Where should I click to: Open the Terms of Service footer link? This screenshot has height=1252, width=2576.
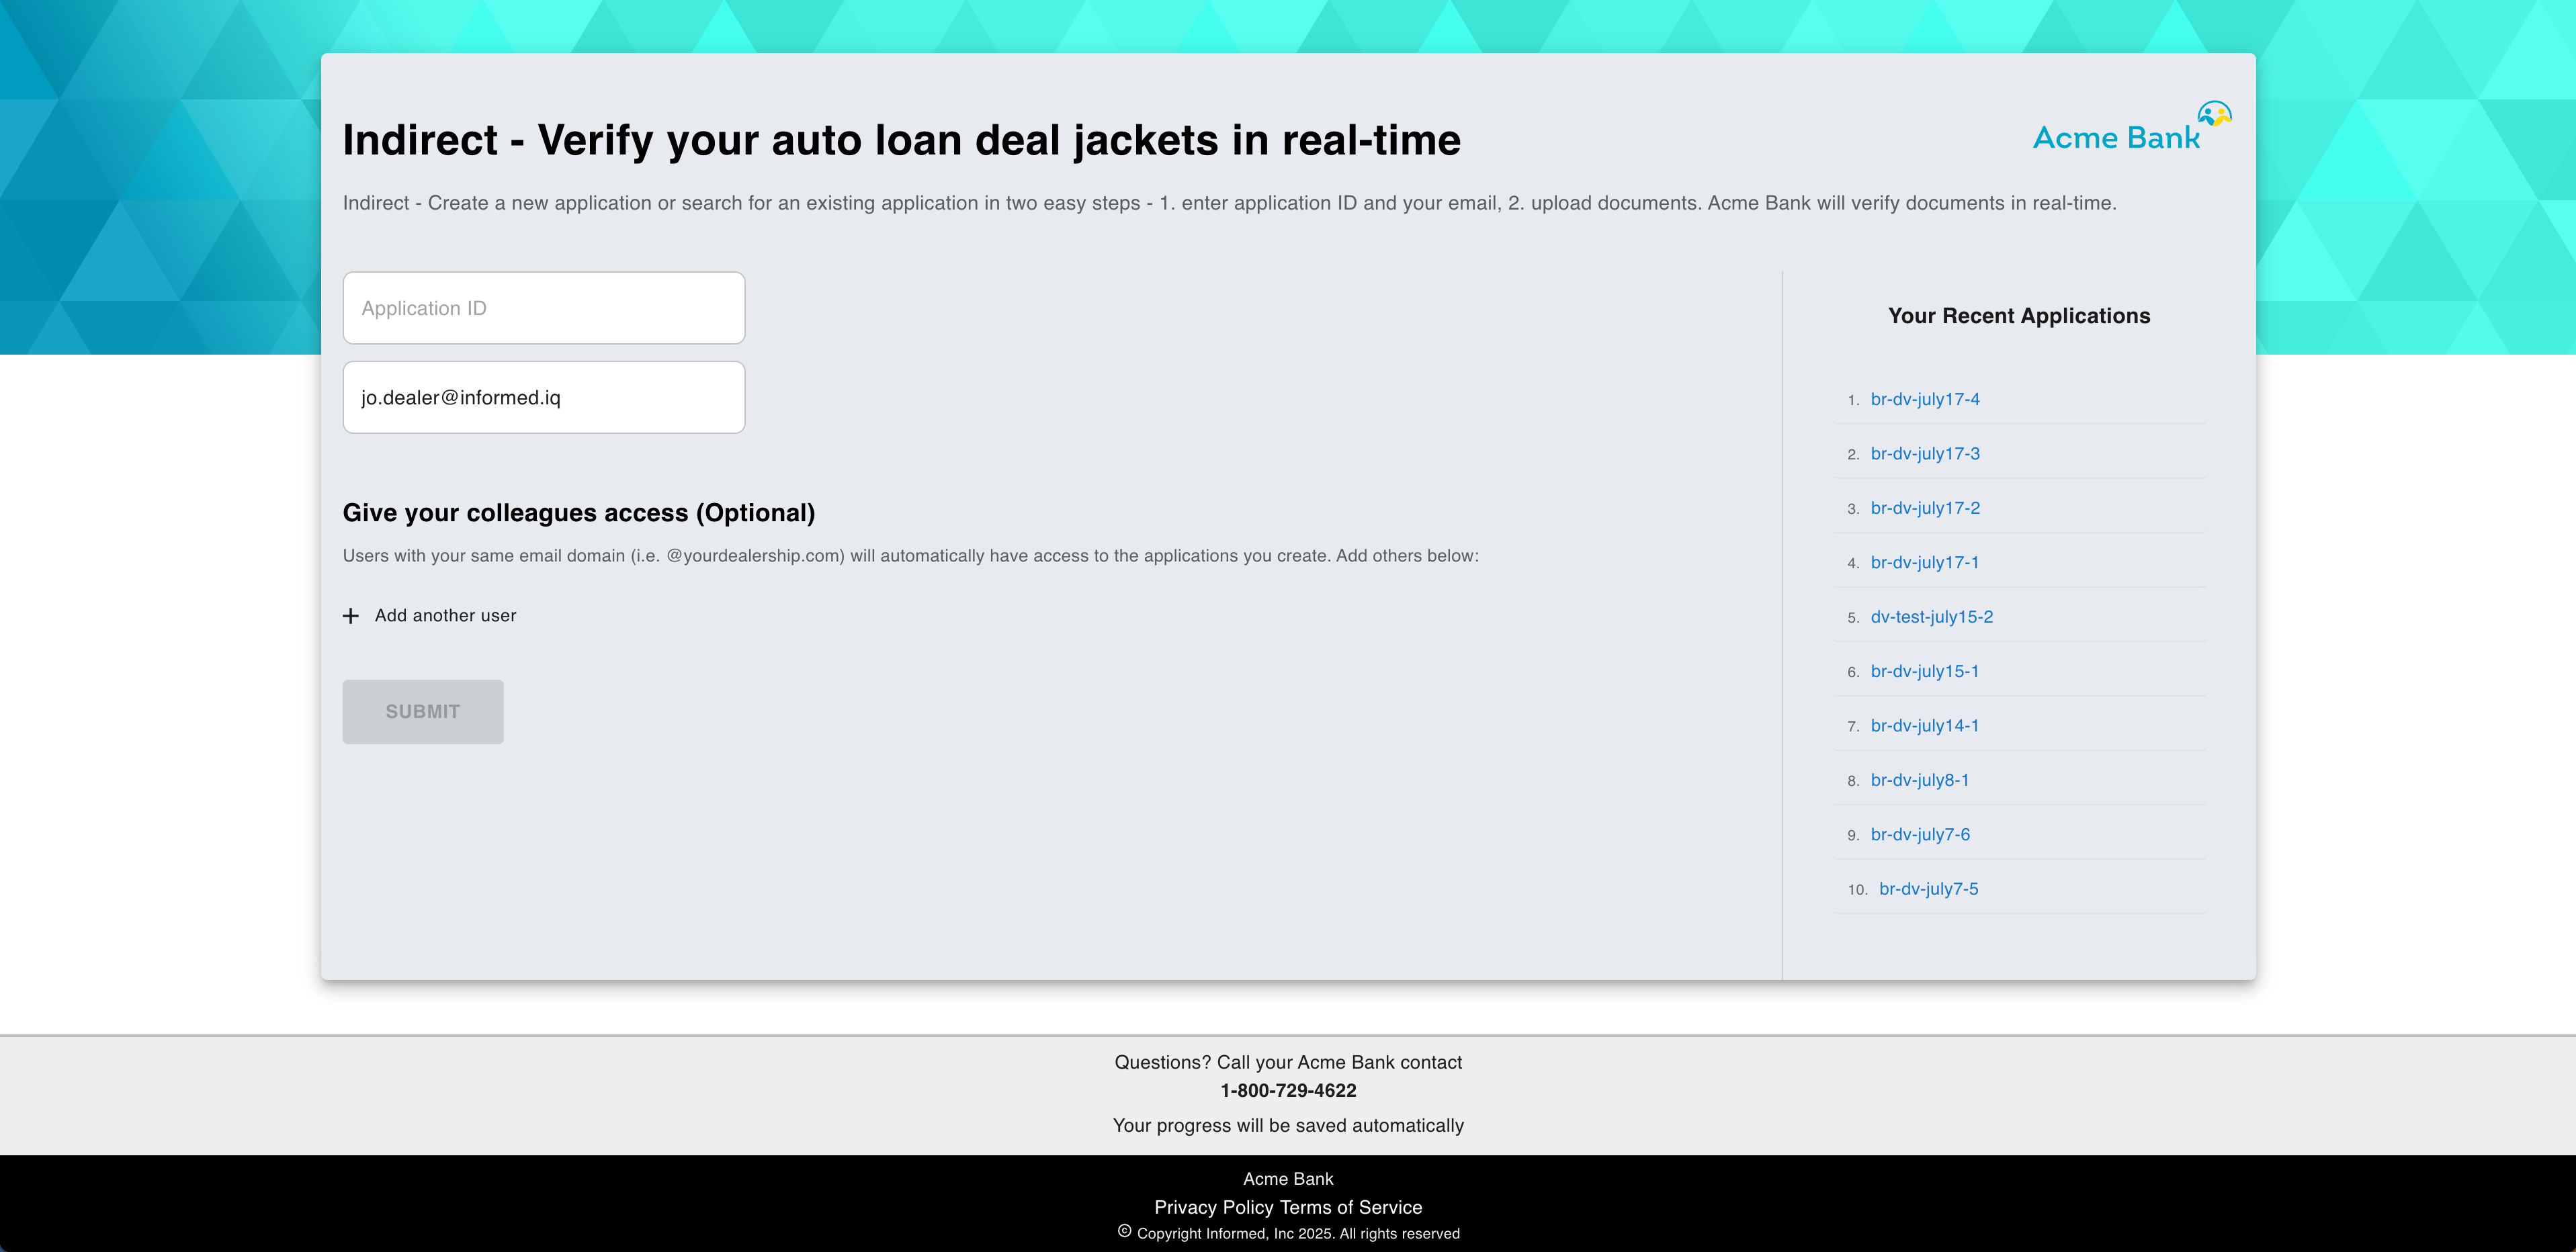pos(1350,1207)
